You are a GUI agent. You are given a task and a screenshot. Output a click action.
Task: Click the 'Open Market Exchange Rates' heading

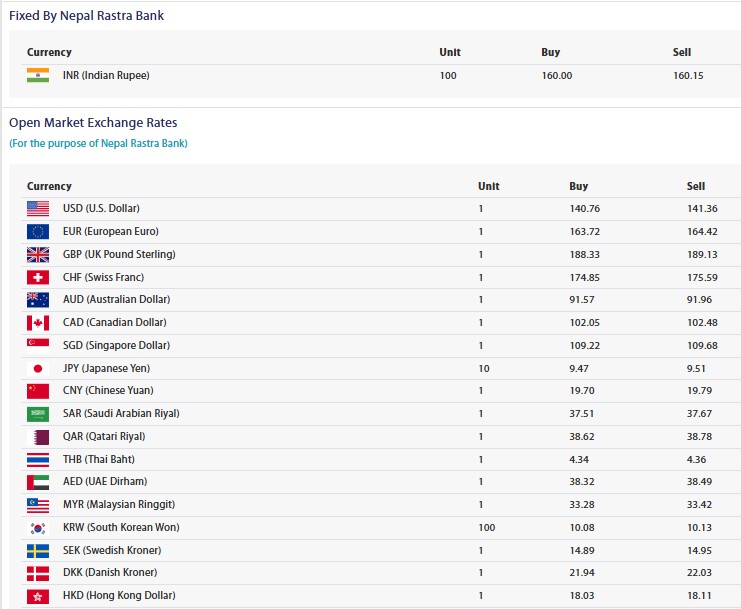[x=93, y=123]
